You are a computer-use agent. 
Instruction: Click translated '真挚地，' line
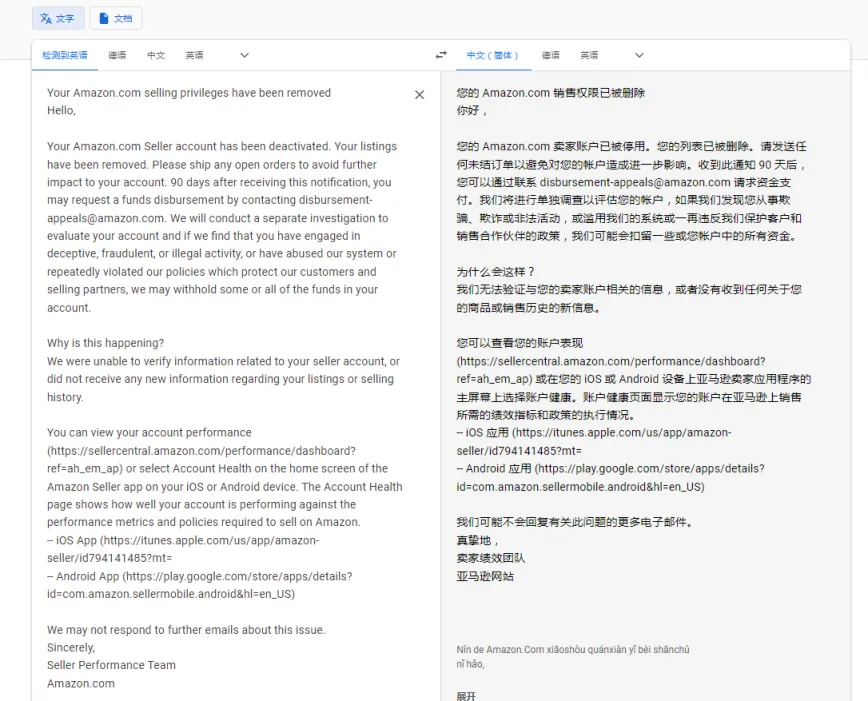[x=478, y=540]
